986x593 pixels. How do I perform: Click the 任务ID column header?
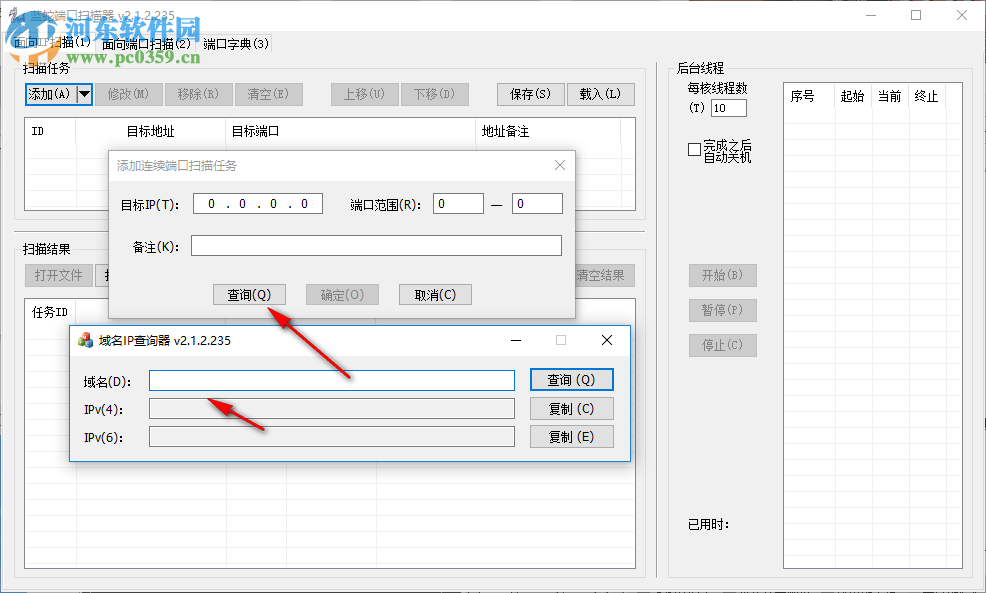pos(50,312)
